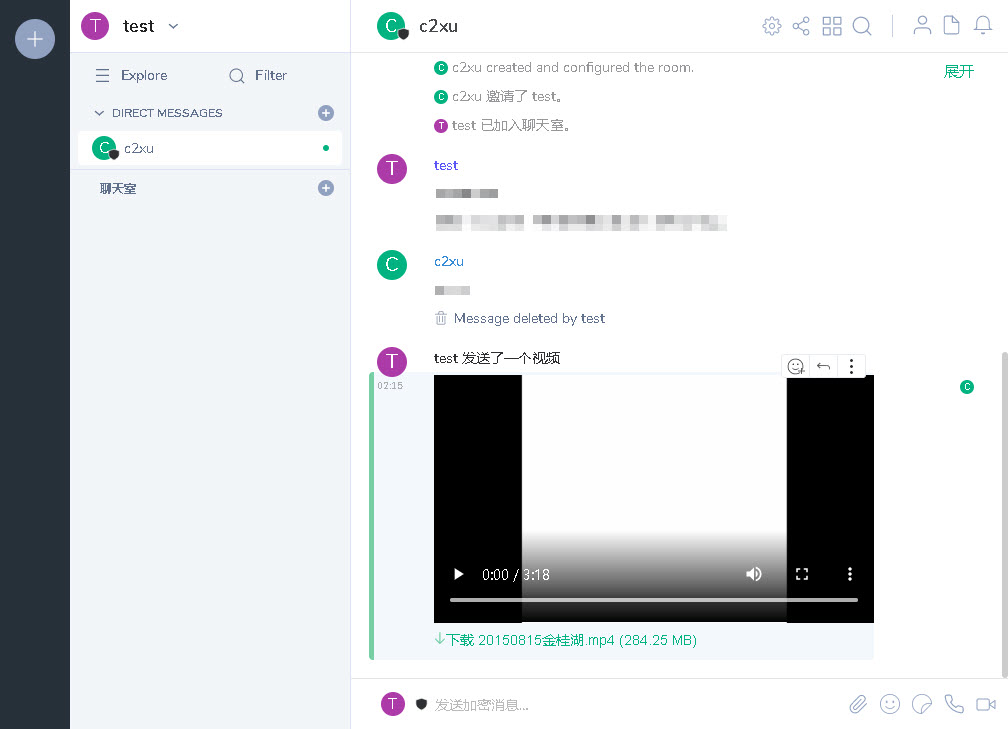Open the apps grid icon in header
1008x729 pixels.
click(832, 26)
